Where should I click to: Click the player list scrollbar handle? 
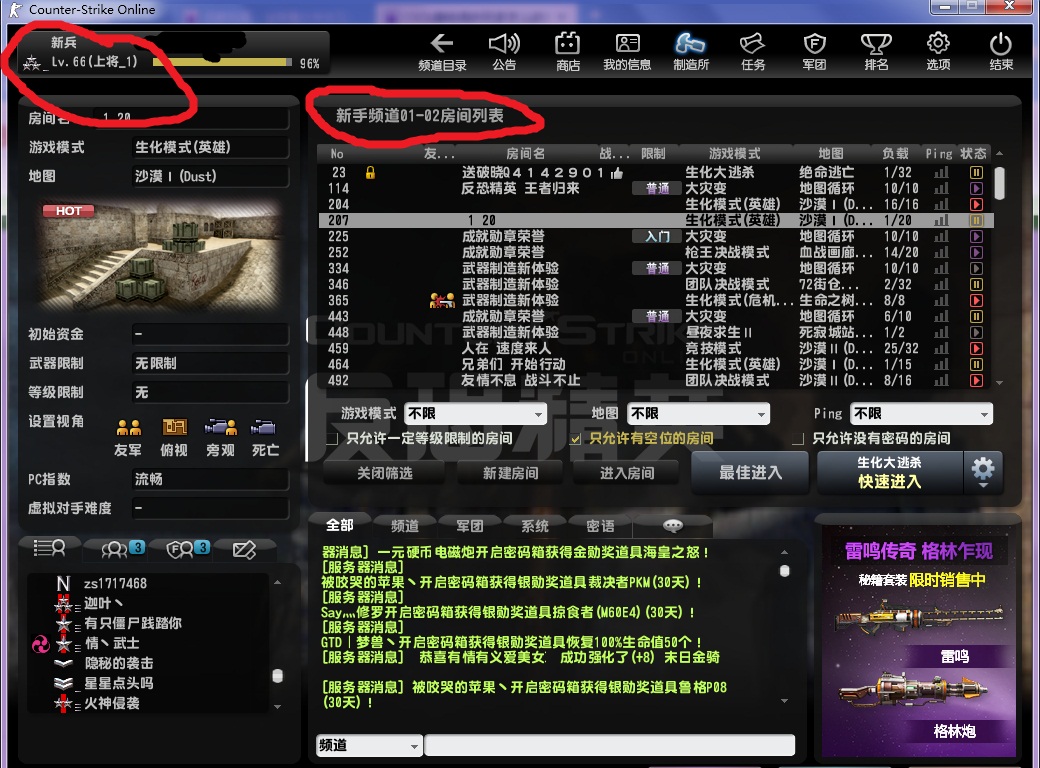[x=278, y=676]
